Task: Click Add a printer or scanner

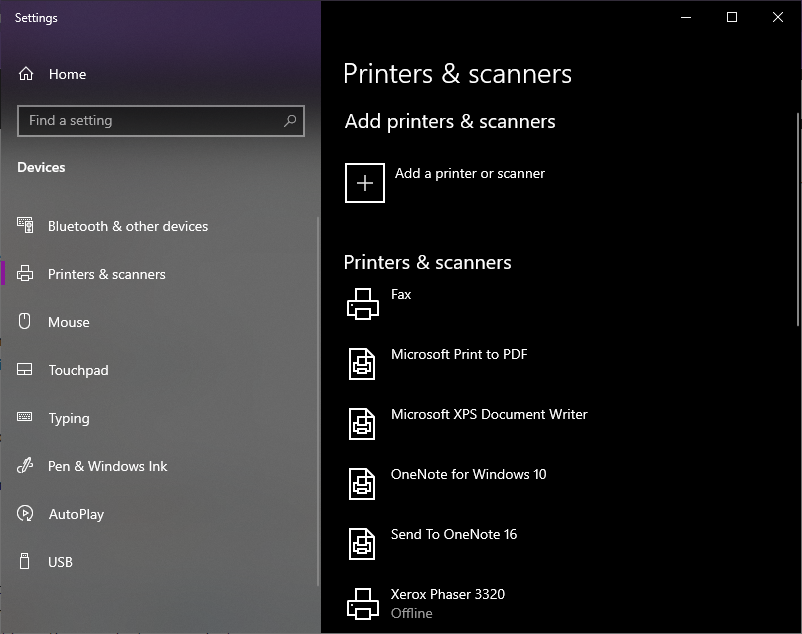Action: [470, 183]
